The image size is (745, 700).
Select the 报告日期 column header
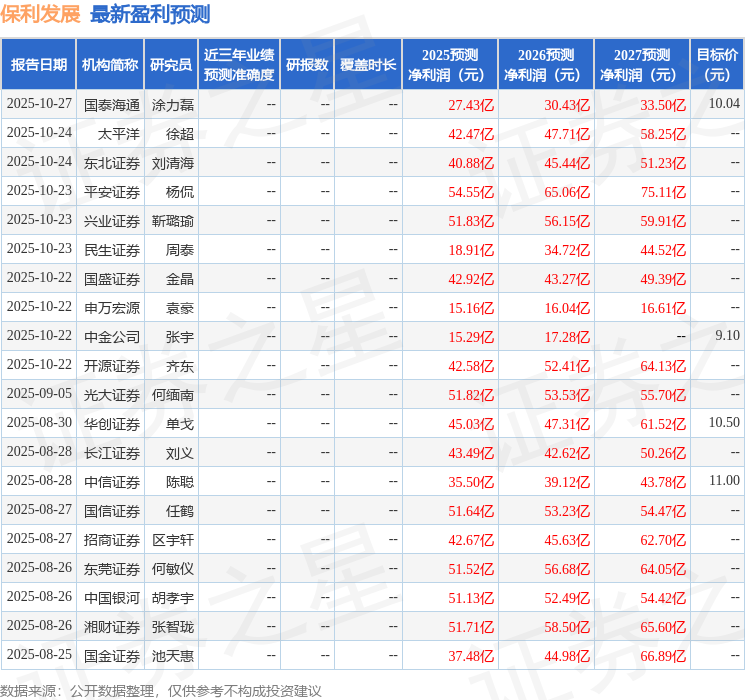(x=38, y=65)
